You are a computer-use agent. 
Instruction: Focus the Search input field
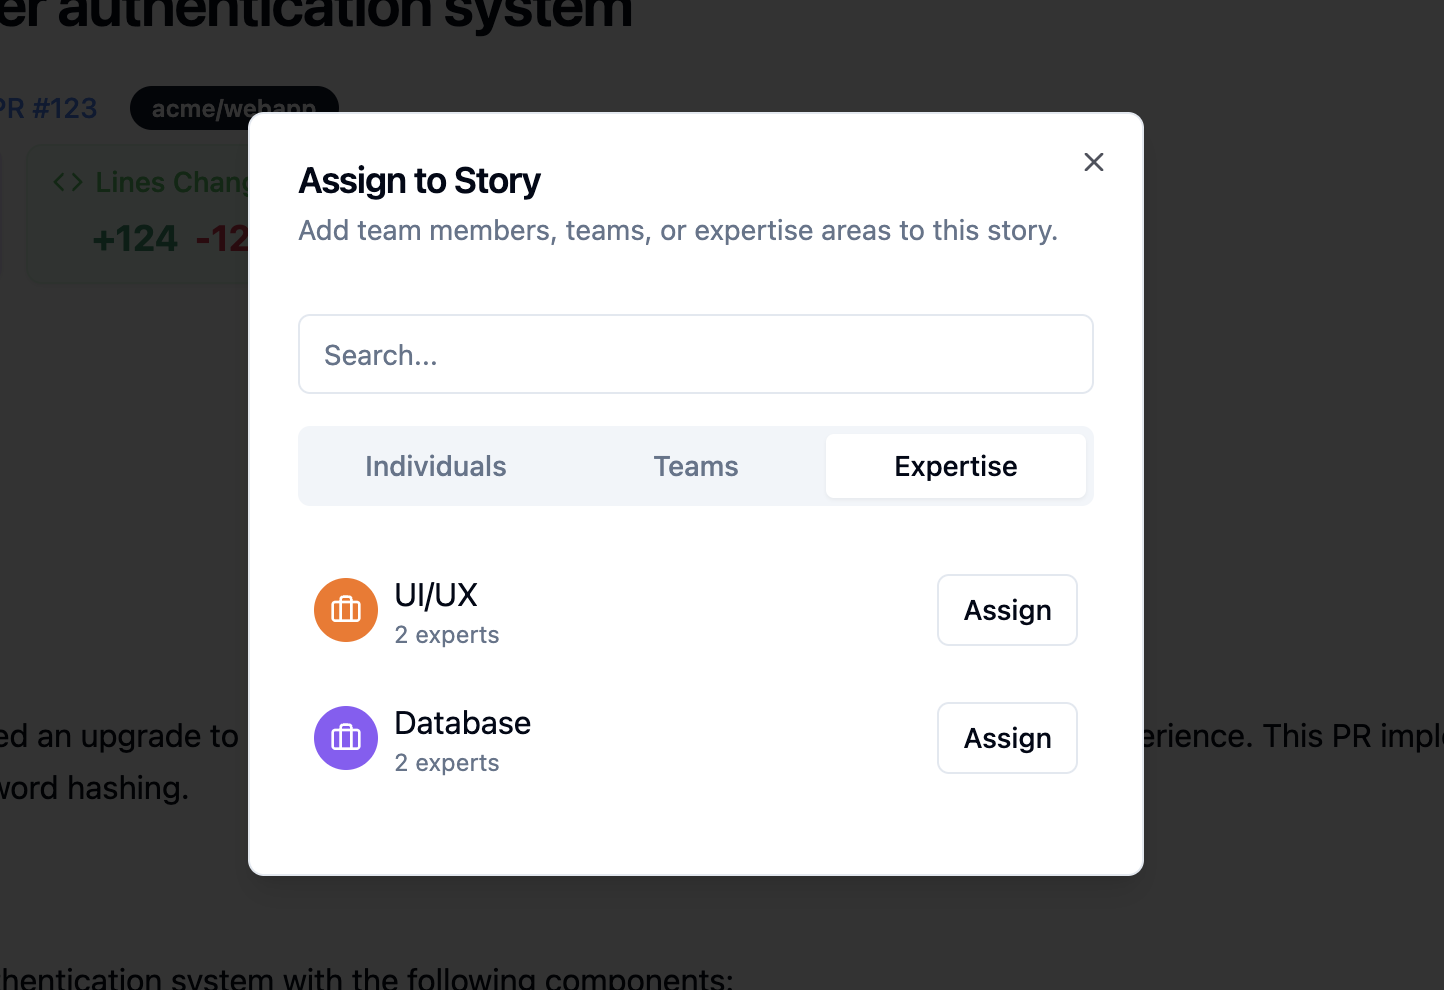pyautogui.click(x=695, y=354)
